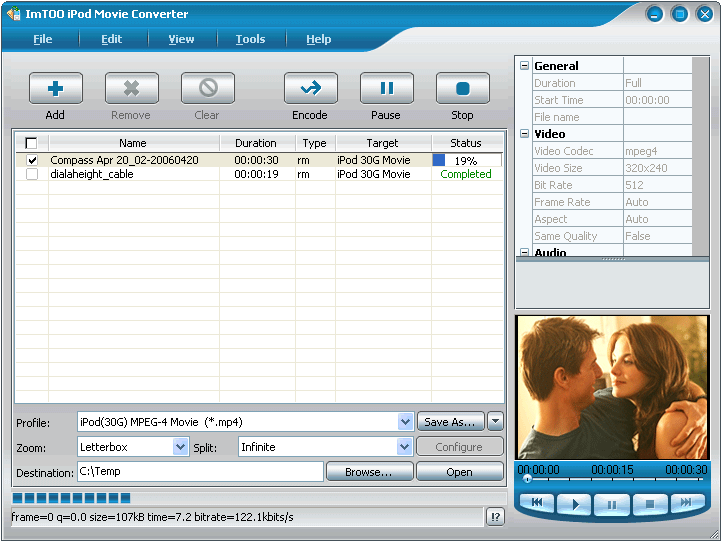
Task: Play the preview video
Action: click(x=575, y=504)
